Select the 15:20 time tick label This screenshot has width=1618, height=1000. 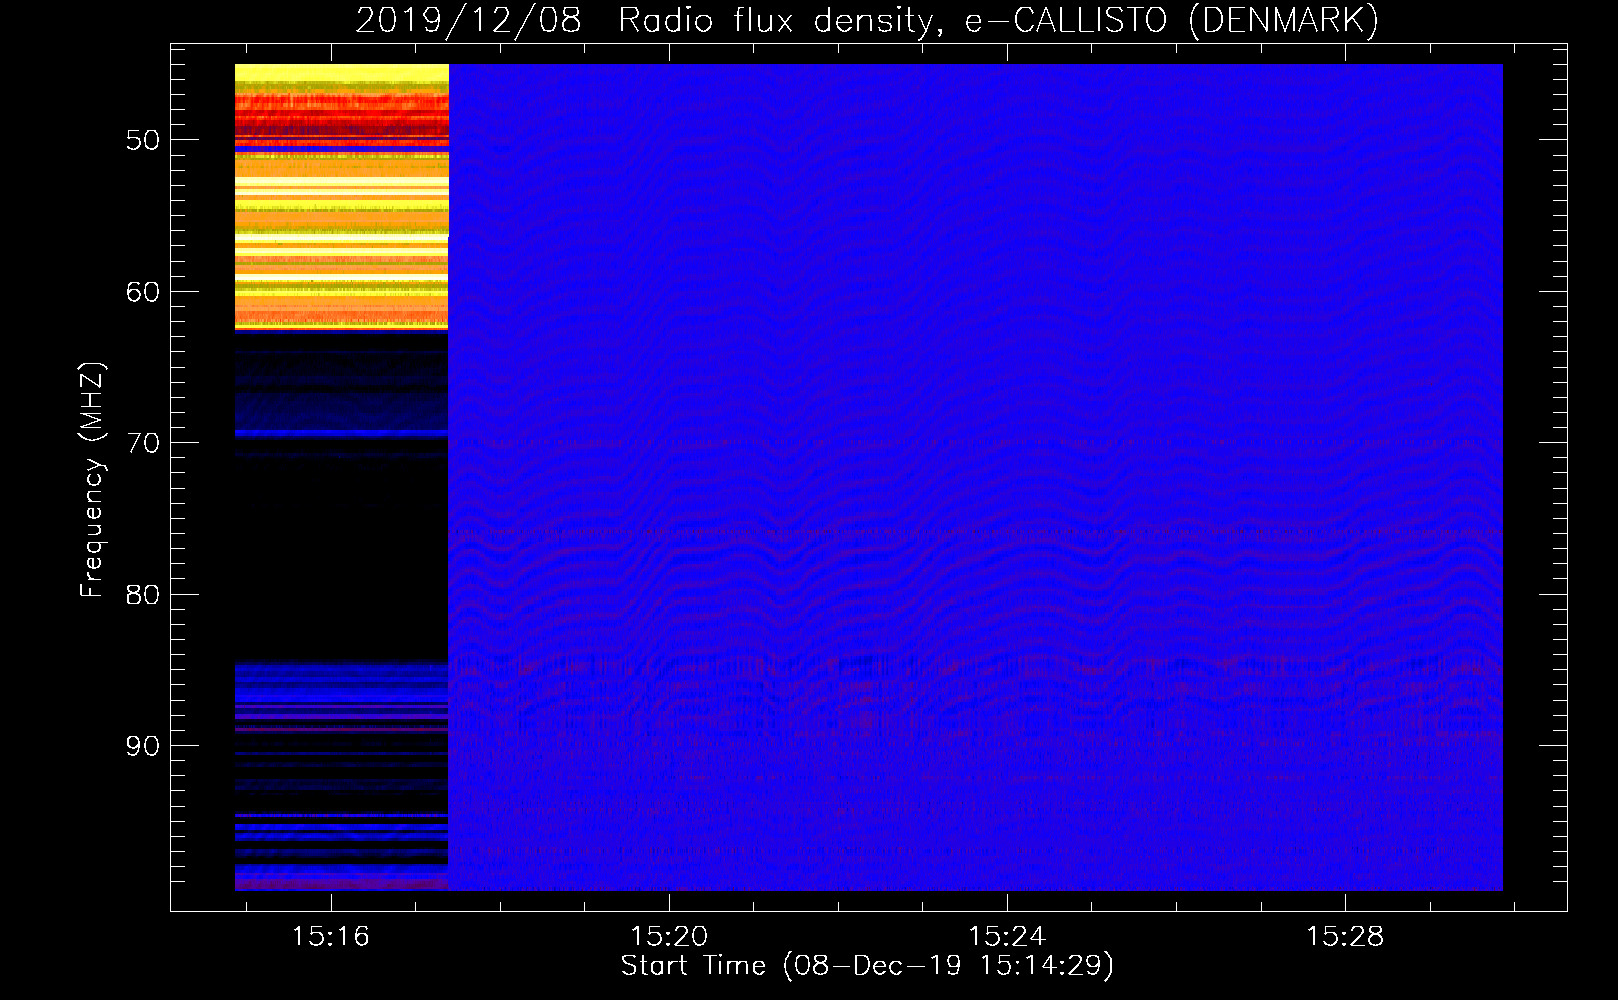pos(669,936)
